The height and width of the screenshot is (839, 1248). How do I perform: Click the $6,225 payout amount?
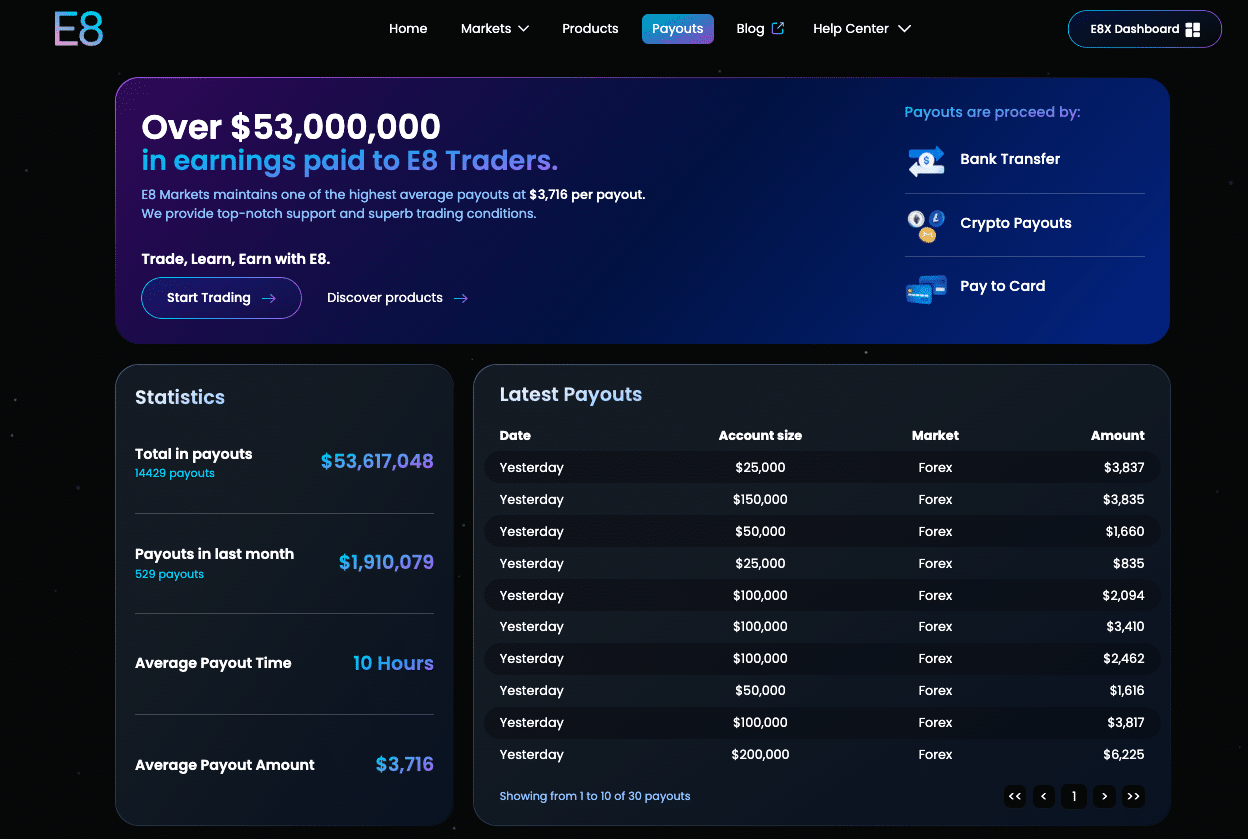1124,755
